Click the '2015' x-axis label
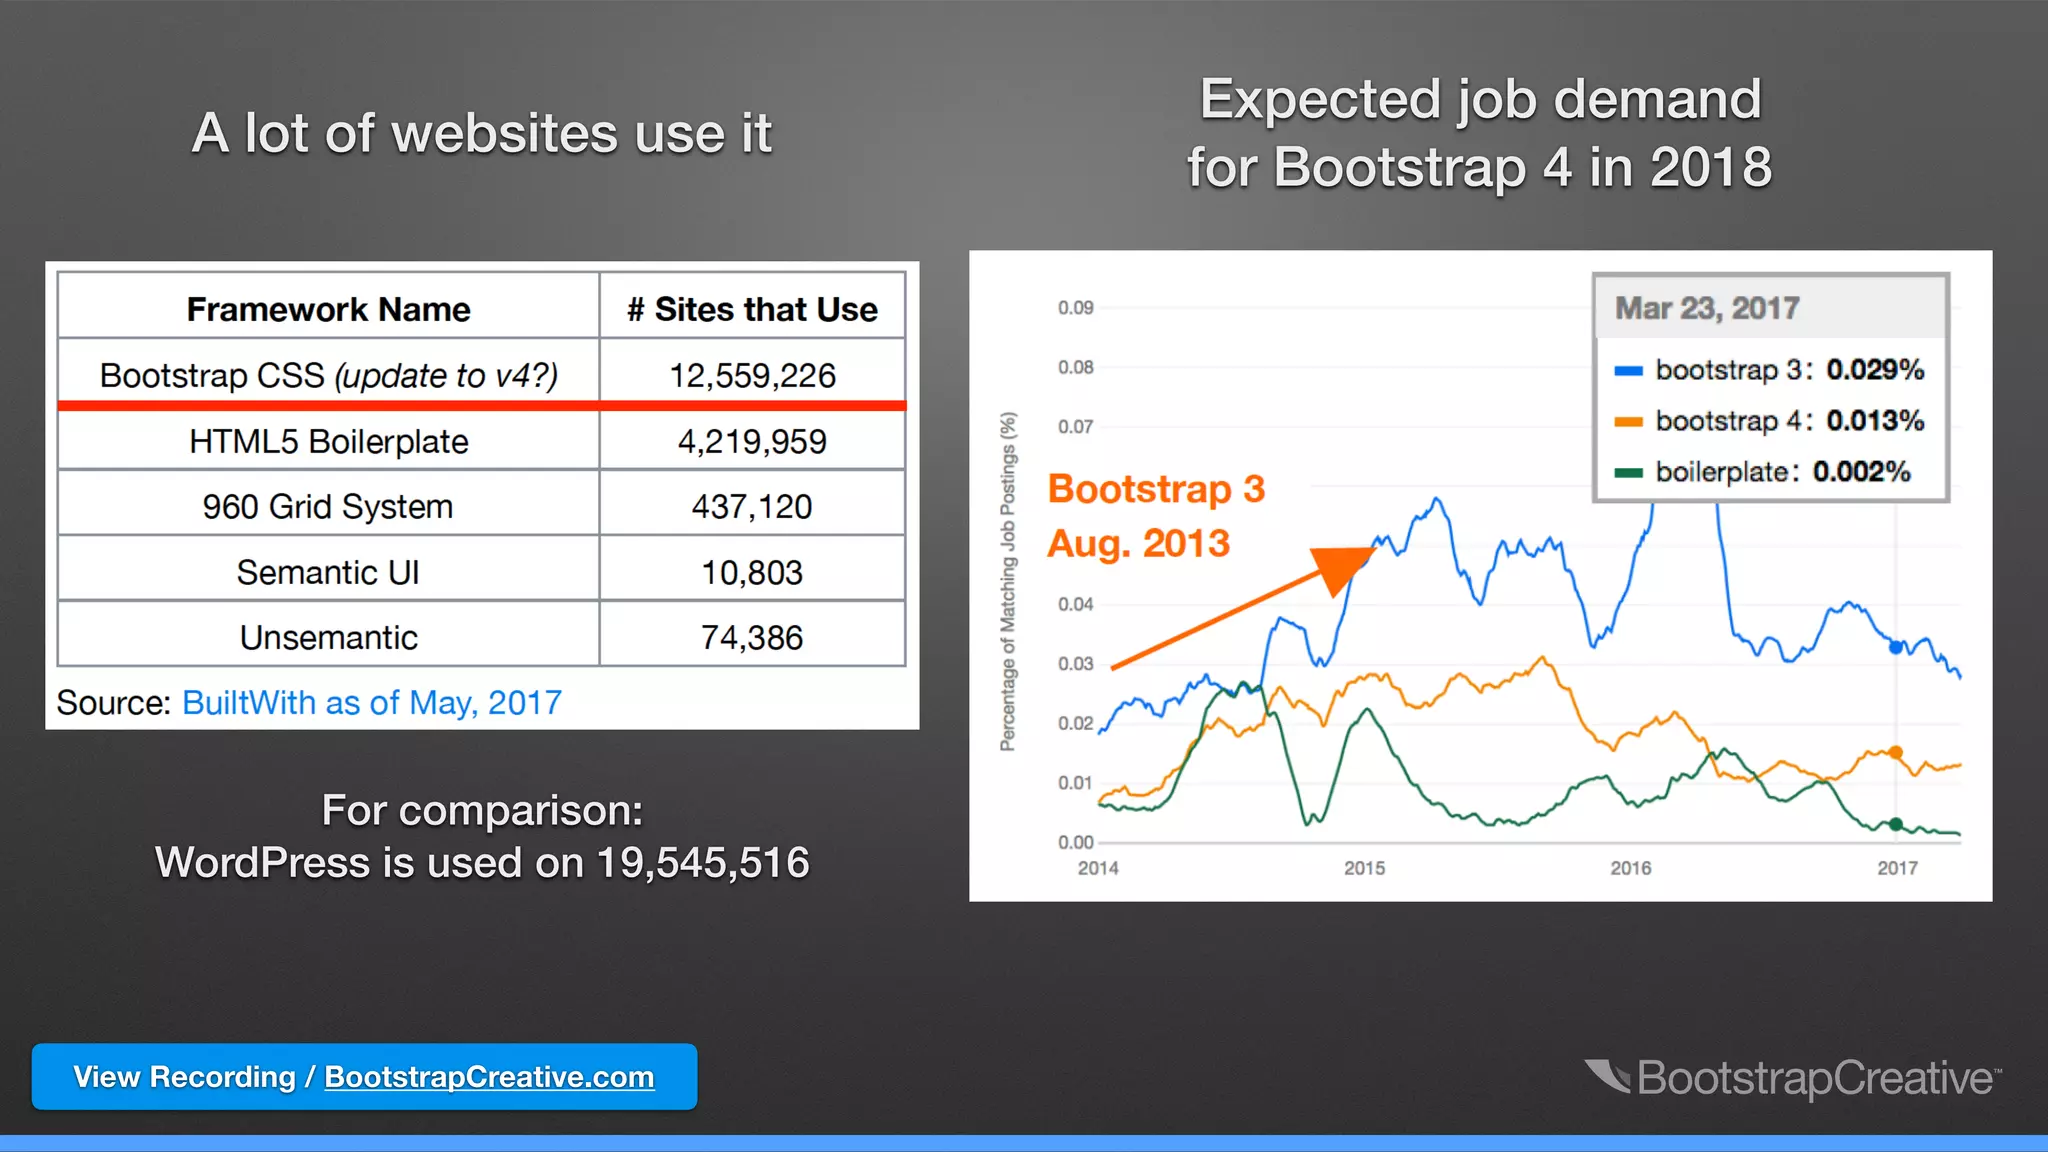Screen dimensions: 2048x1152 1364,868
